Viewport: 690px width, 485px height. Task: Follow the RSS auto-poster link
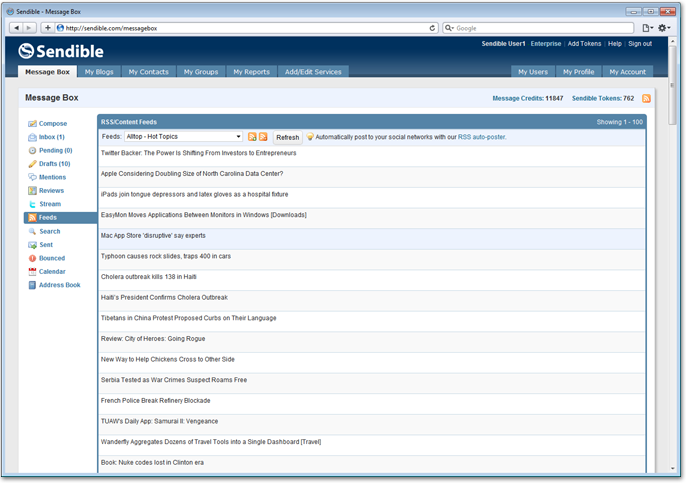[x=482, y=137]
